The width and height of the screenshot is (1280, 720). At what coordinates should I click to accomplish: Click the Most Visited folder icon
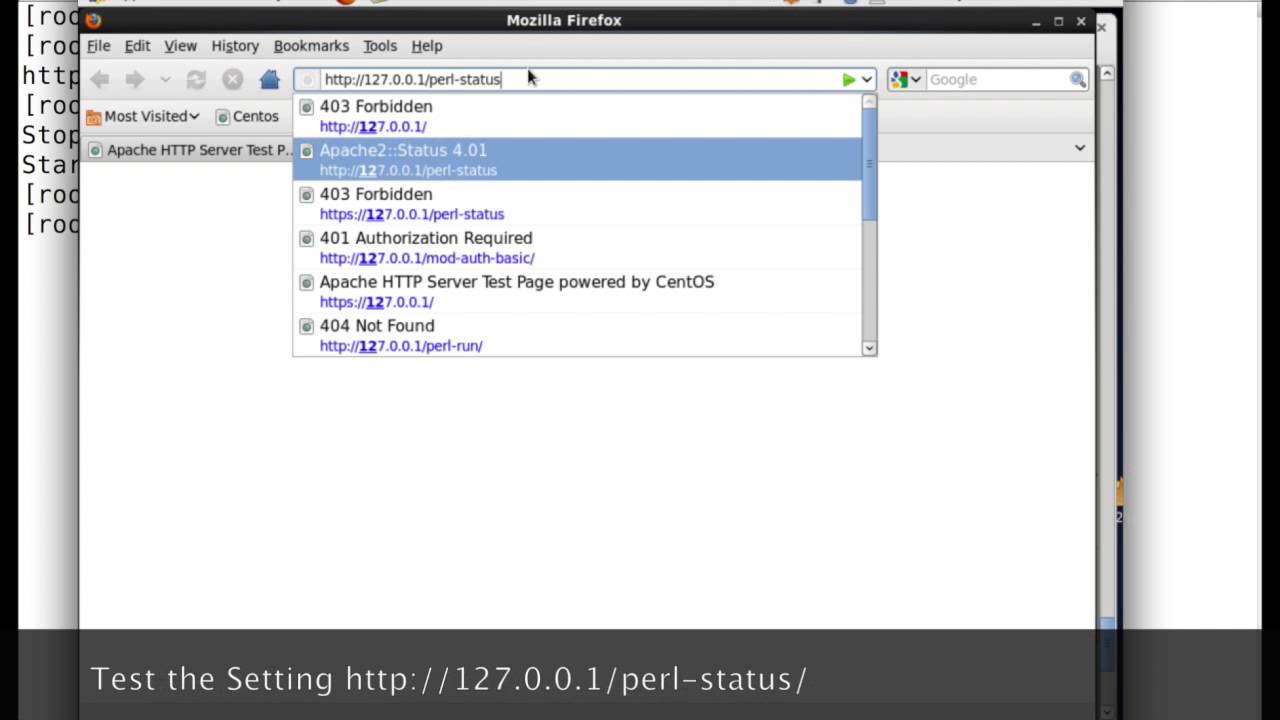(x=94, y=116)
